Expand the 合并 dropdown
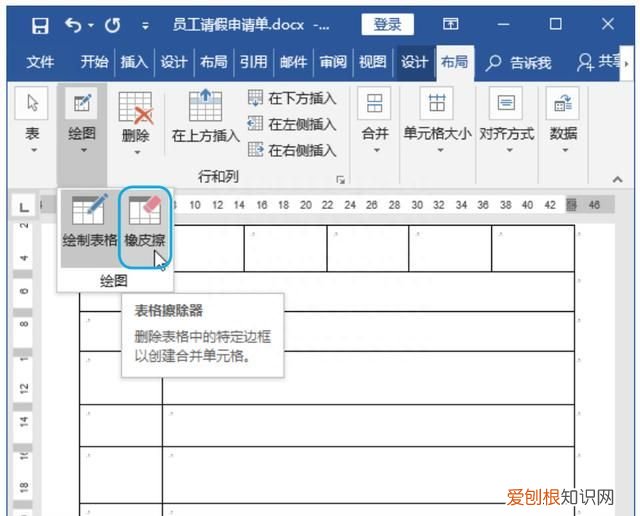Screen dimensions: 640x516 pyautogui.click(x=375, y=120)
